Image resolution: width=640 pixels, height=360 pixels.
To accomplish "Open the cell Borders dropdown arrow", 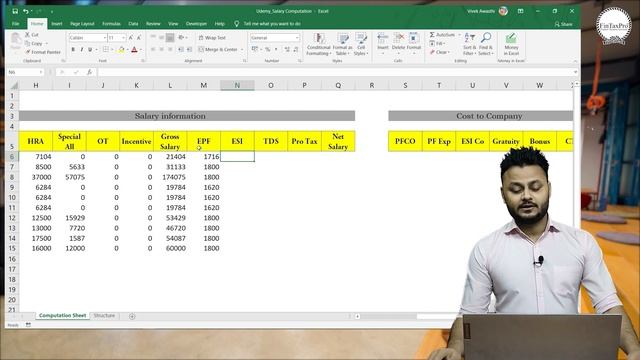I will 112,49.
